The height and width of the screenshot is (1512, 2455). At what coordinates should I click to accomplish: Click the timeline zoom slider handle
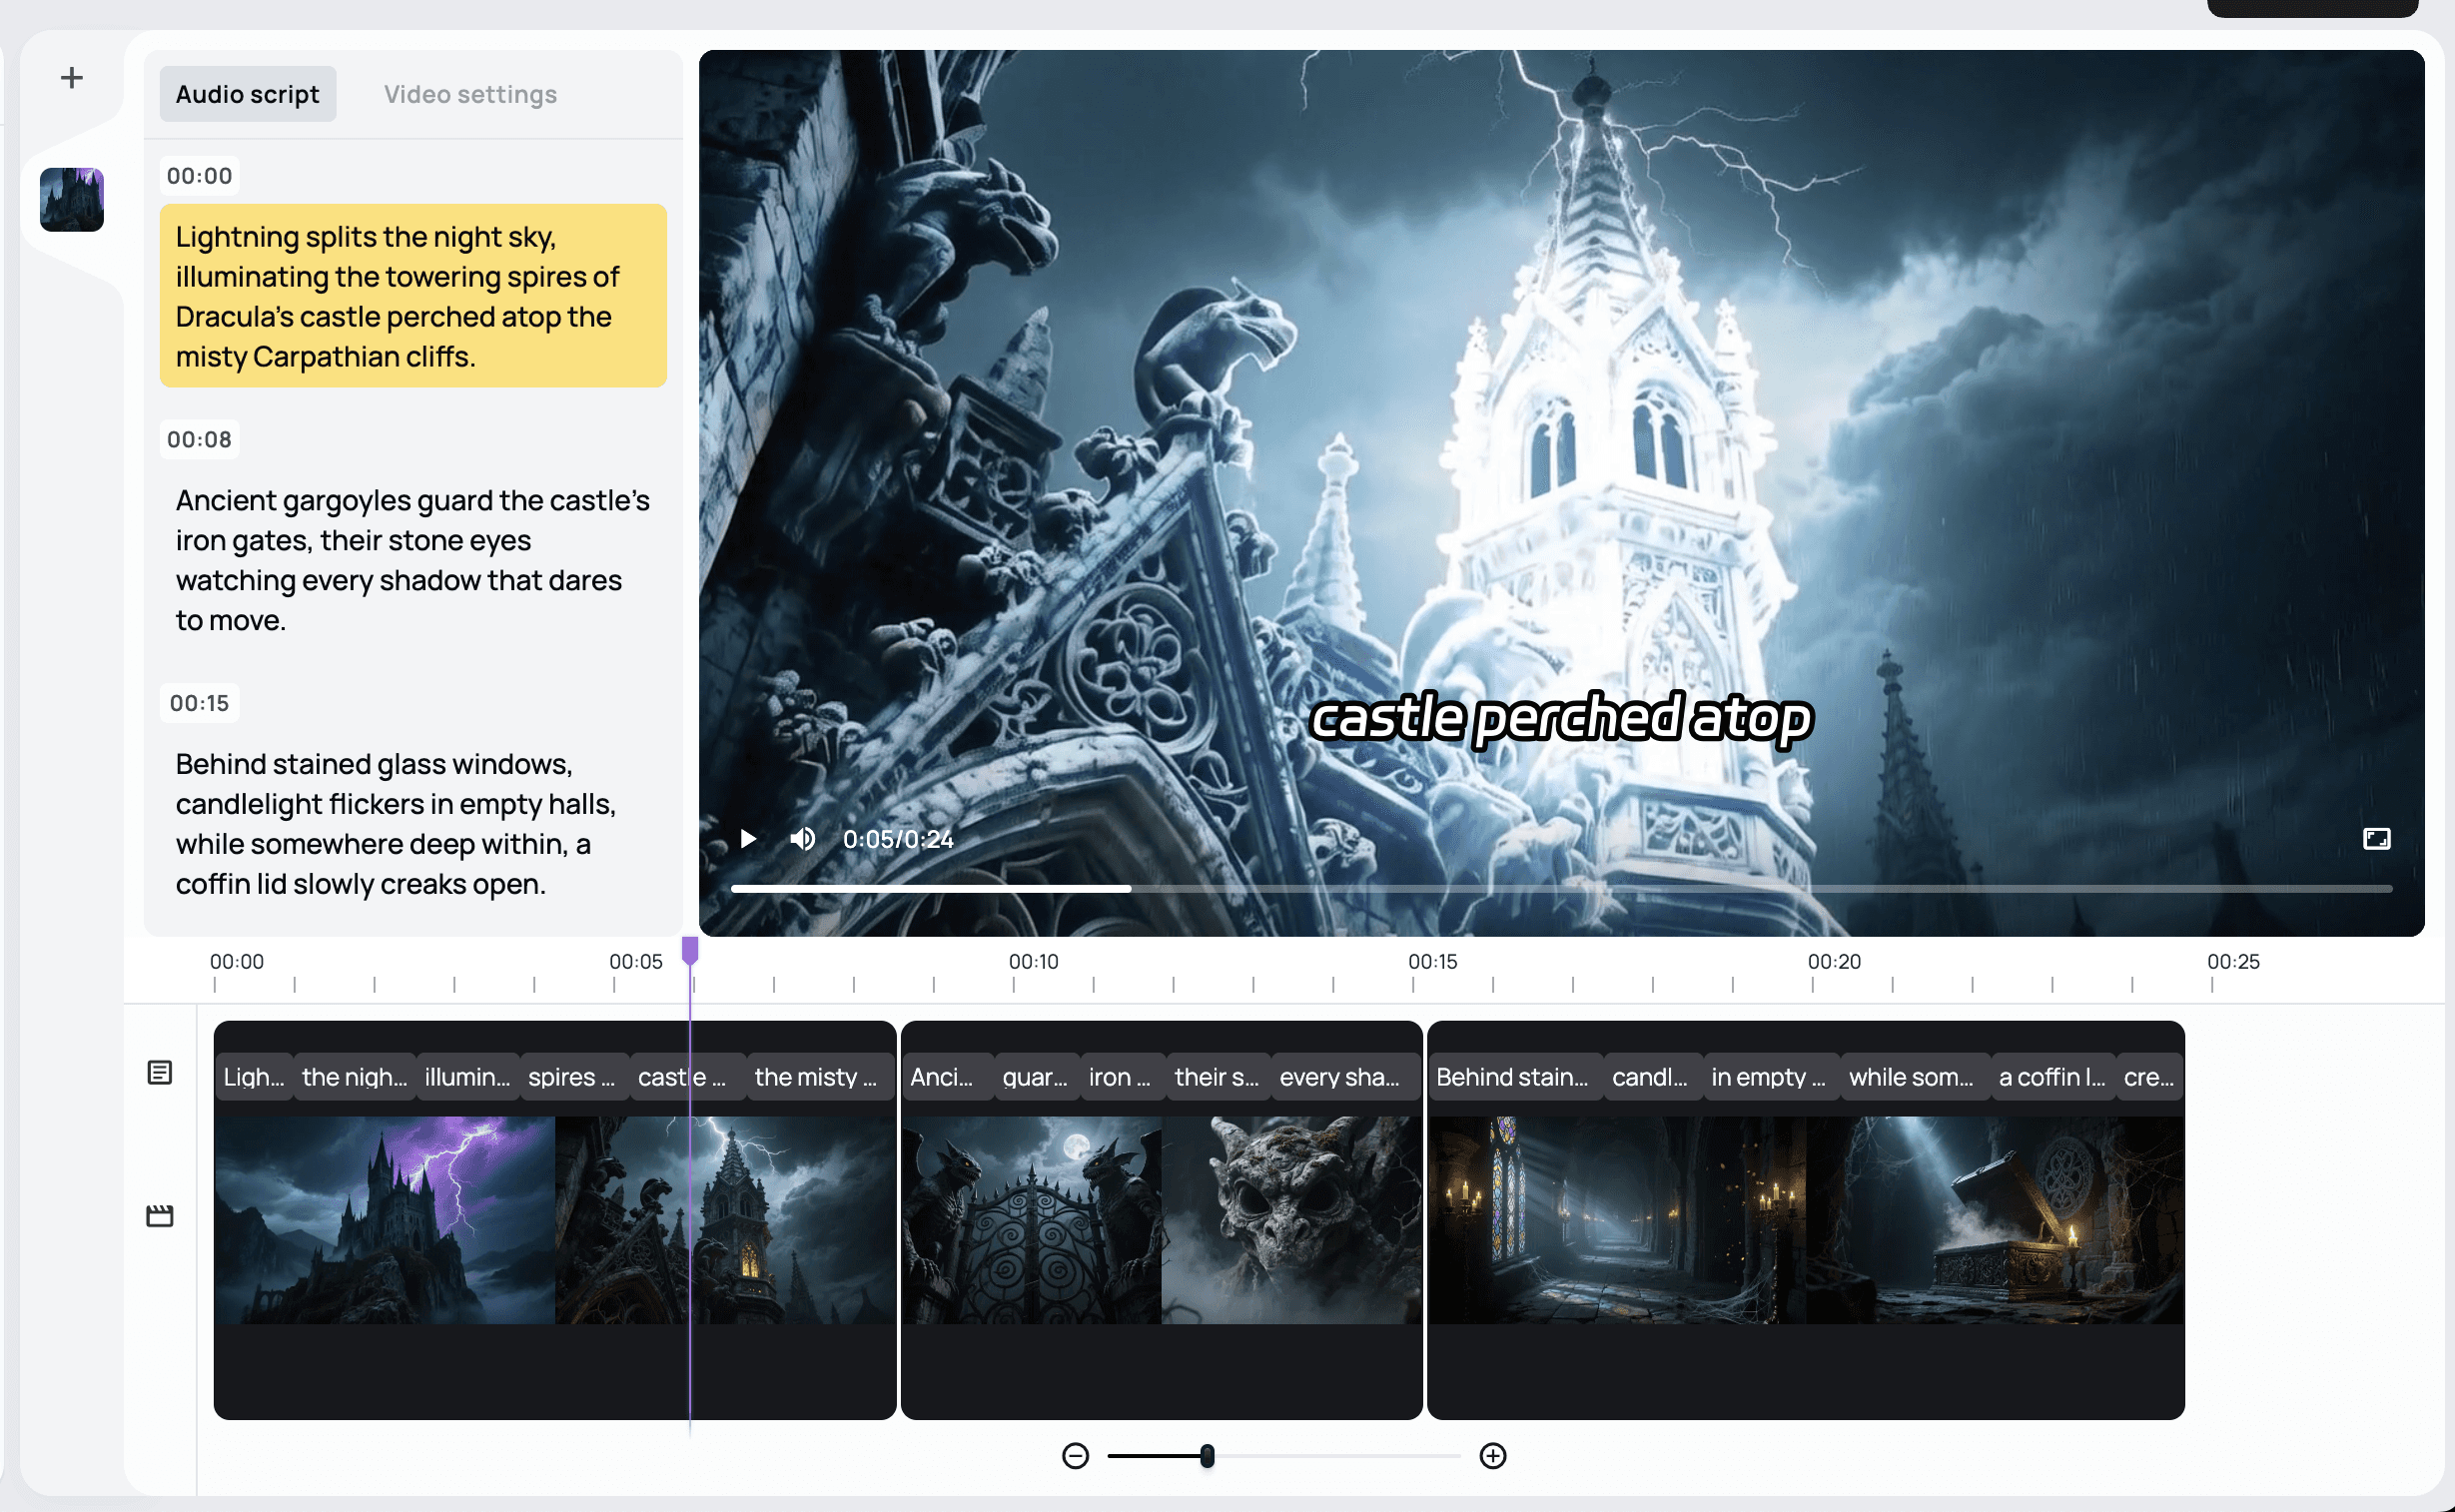tap(1207, 1455)
